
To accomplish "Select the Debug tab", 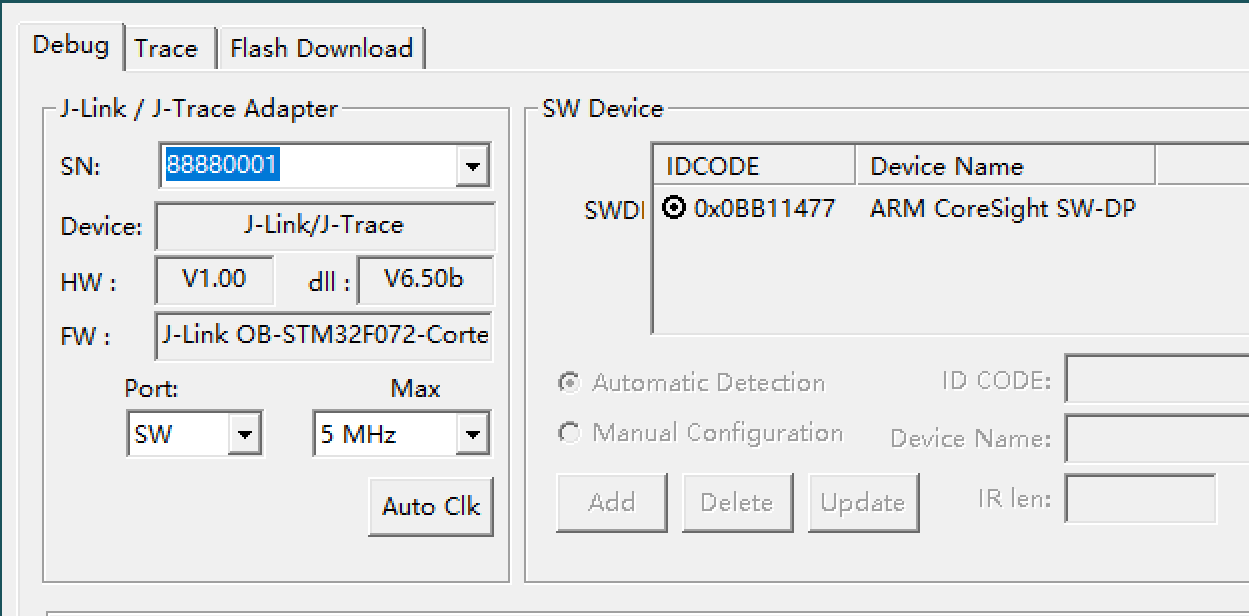I will click(x=71, y=44).
